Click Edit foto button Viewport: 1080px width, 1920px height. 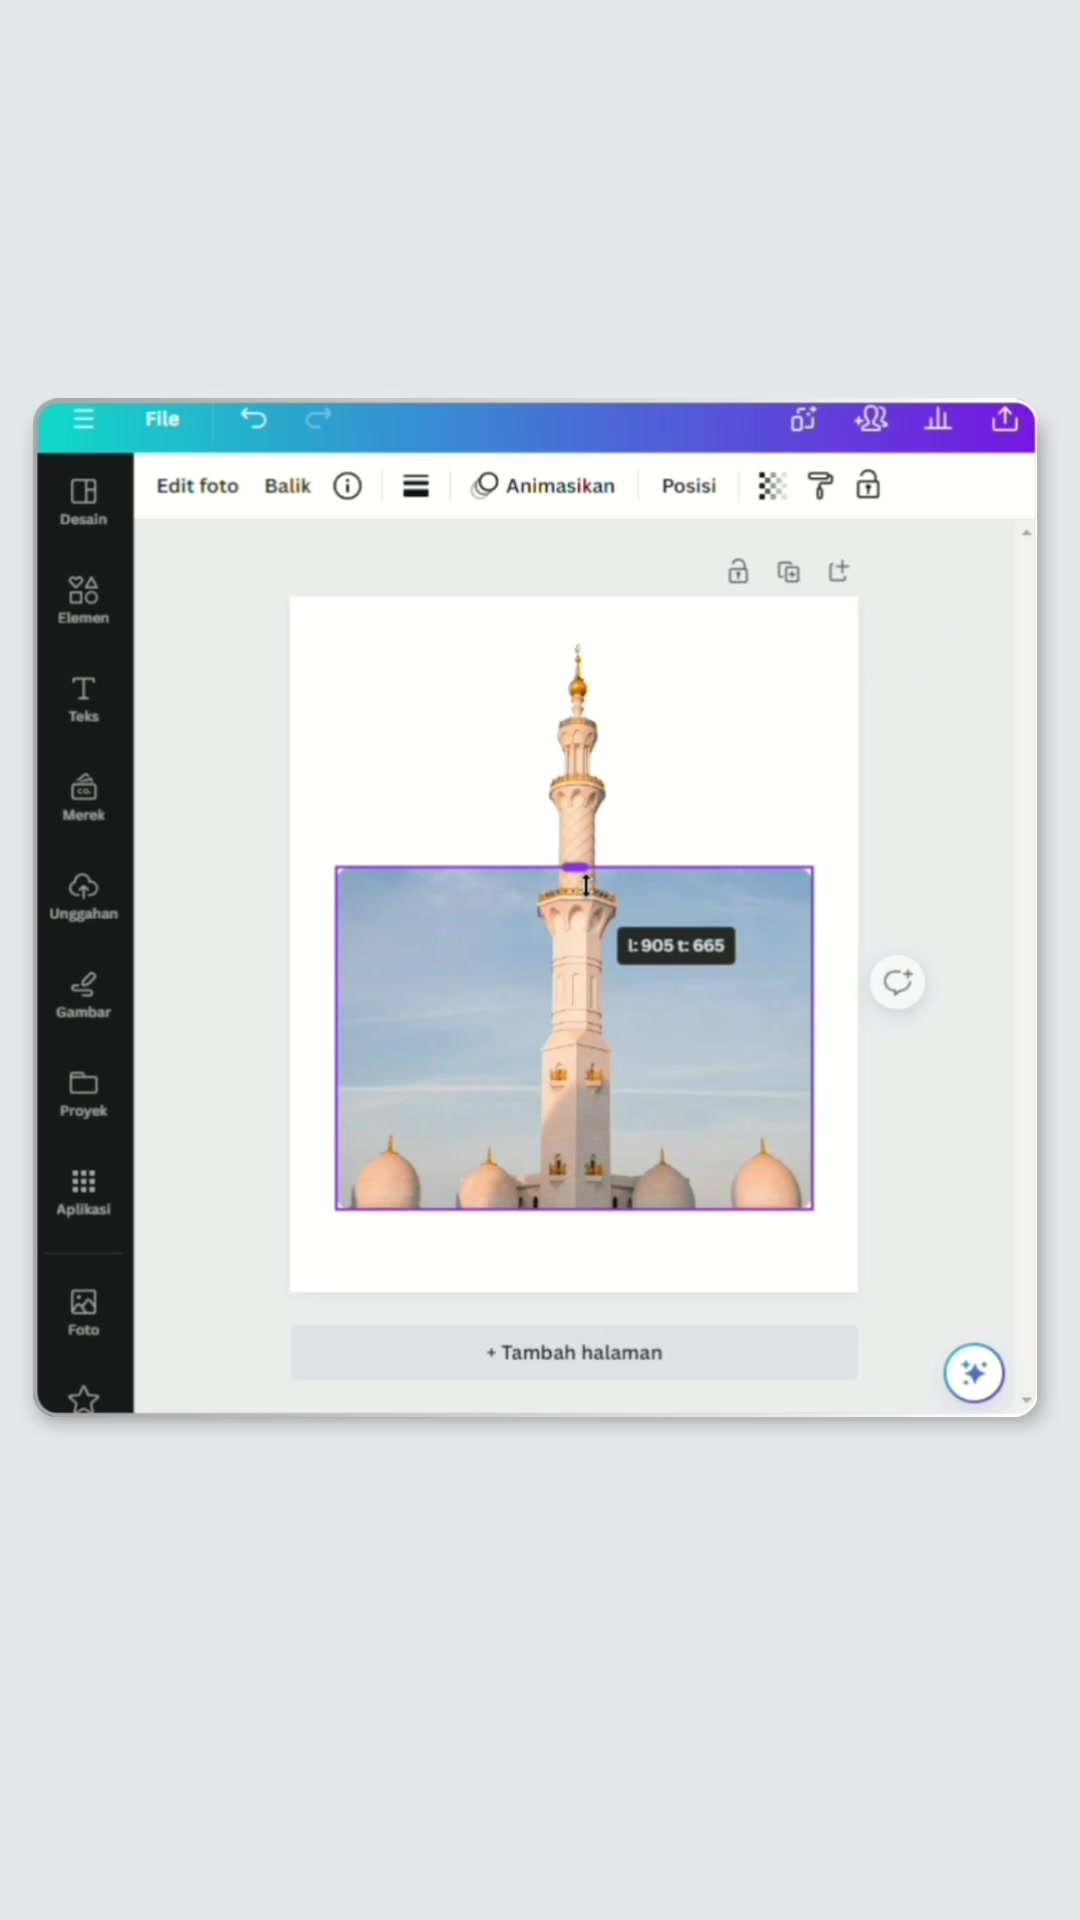coord(198,486)
